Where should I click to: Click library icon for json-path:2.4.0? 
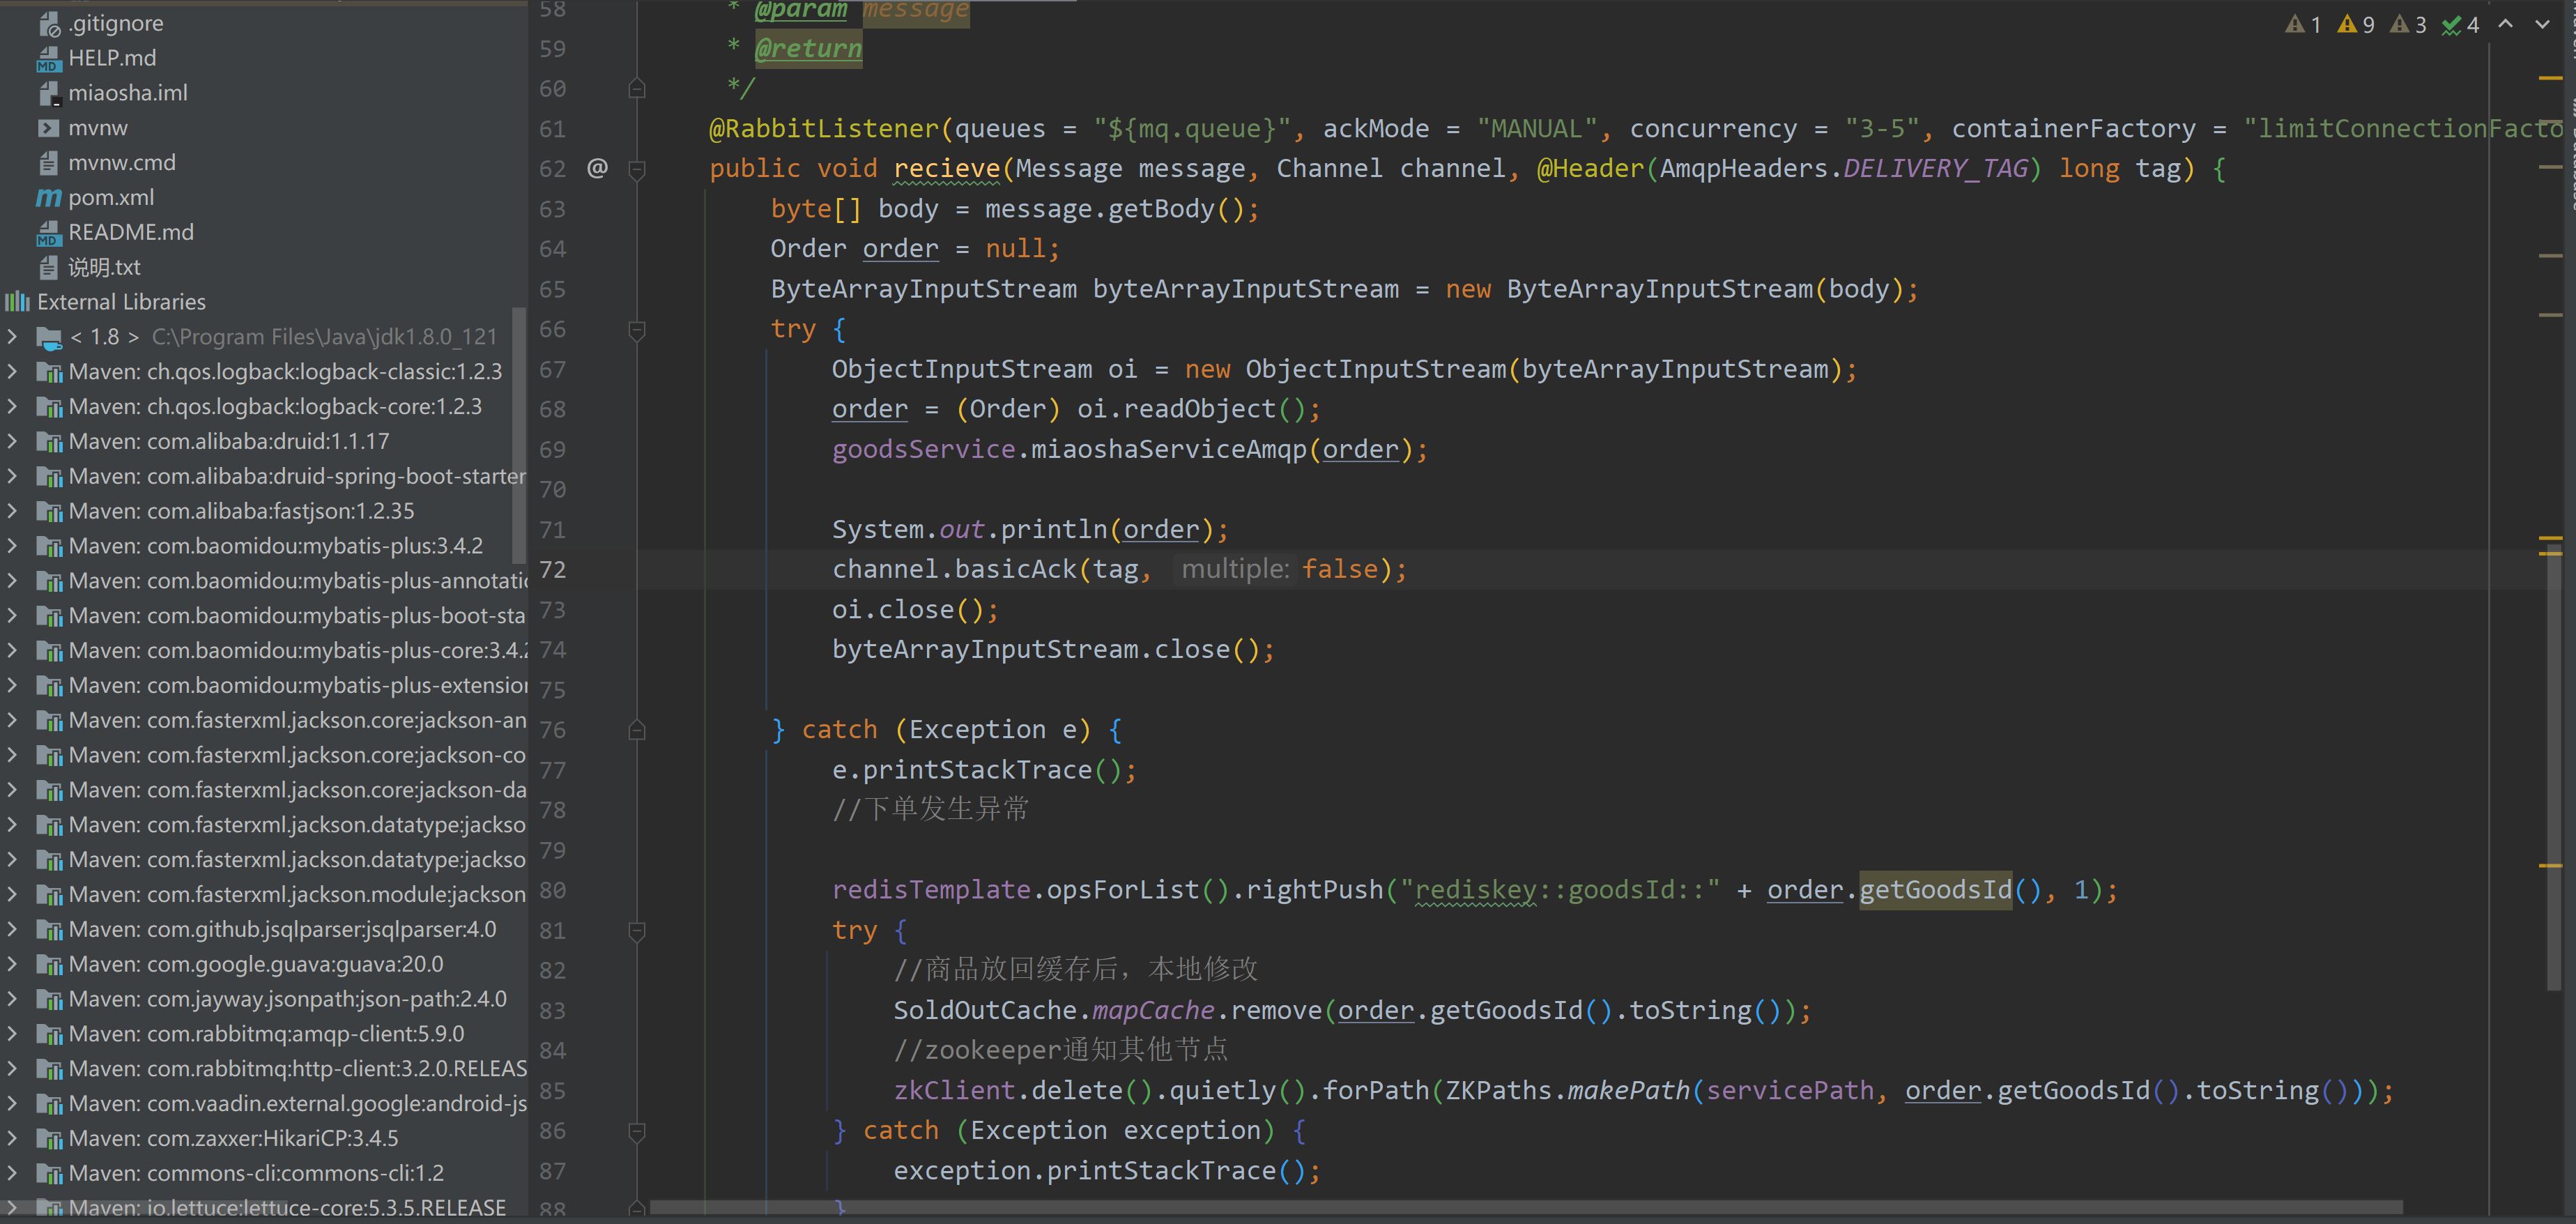(x=49, y=999)
